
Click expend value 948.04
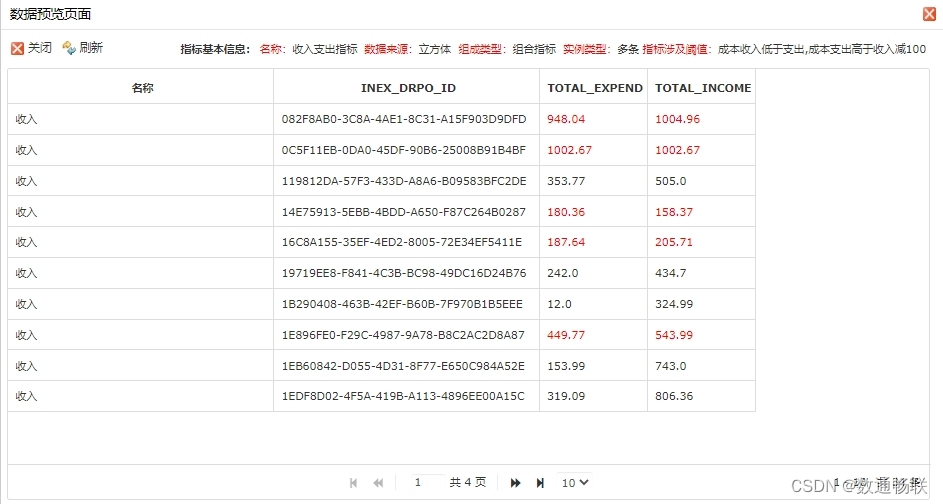[x=566, y=119]
